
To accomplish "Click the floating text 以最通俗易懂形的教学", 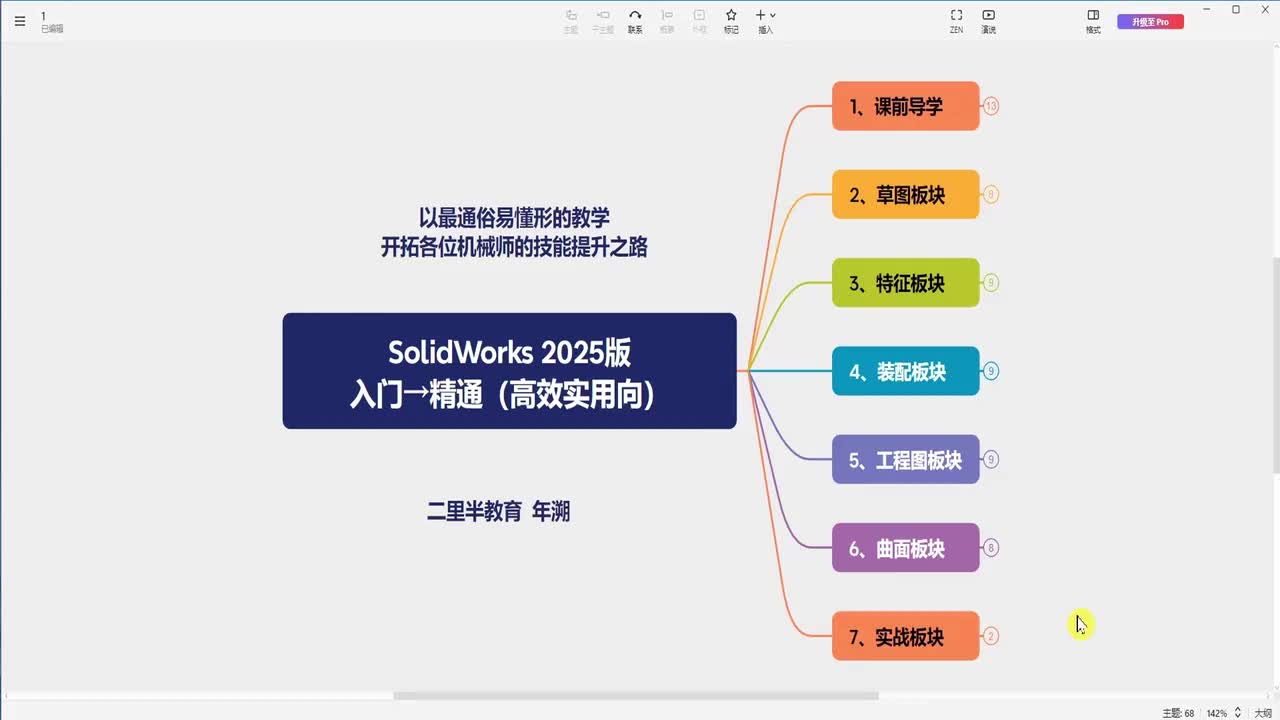I will point(514,217).
